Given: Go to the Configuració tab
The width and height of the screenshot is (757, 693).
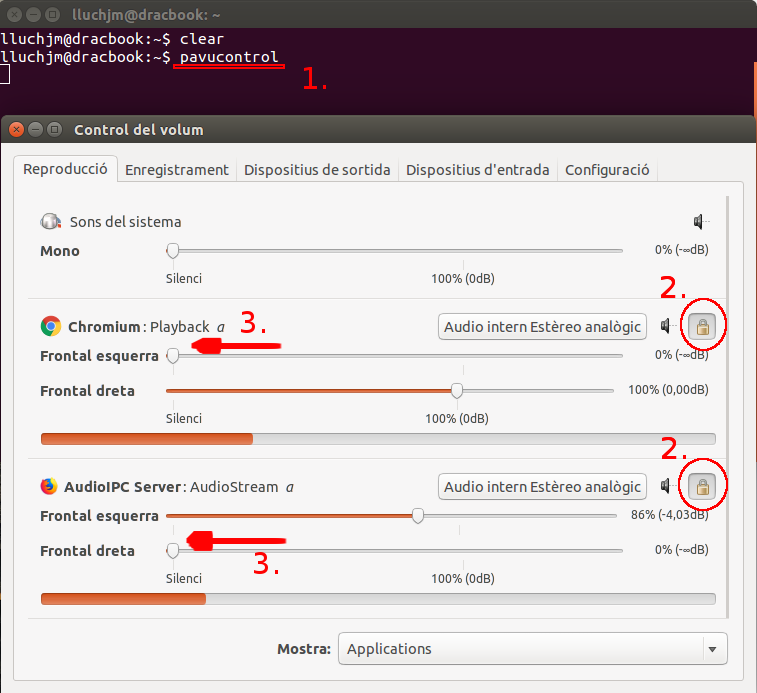Looking at the screenshot, I should (x=607, y=170).
